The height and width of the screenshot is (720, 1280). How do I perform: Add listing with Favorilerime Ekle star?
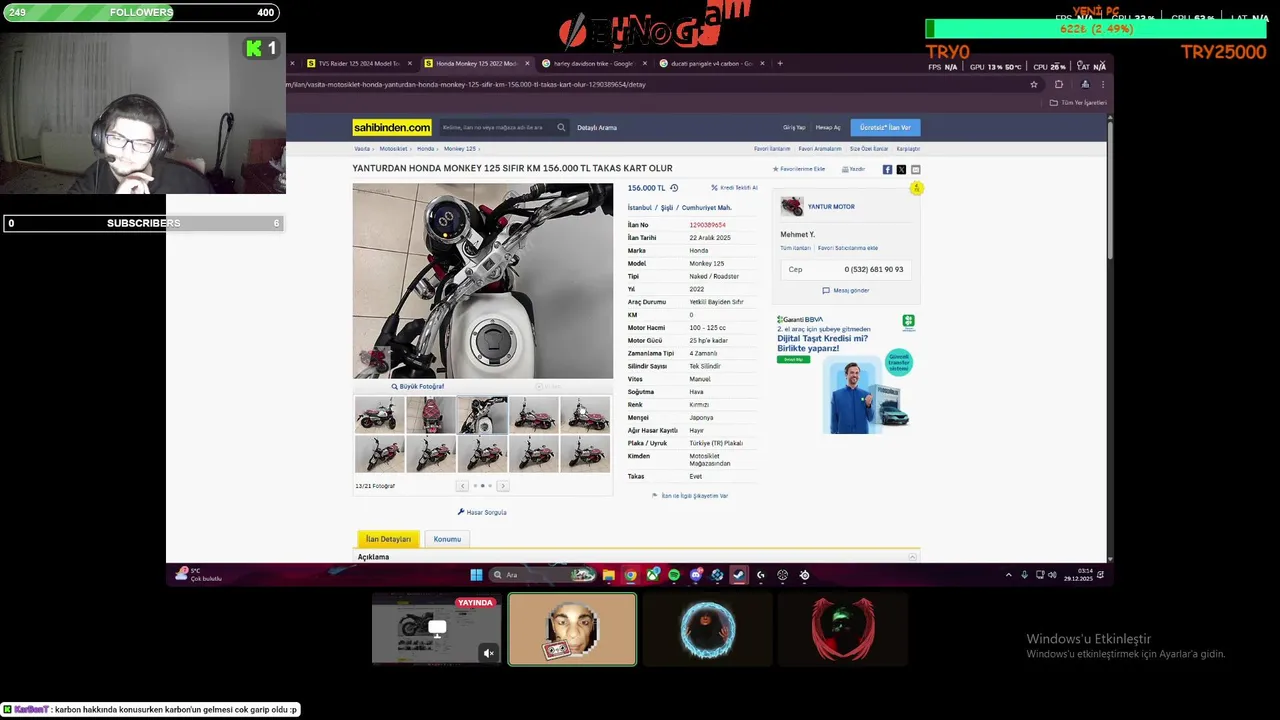[x=799, y=169]
